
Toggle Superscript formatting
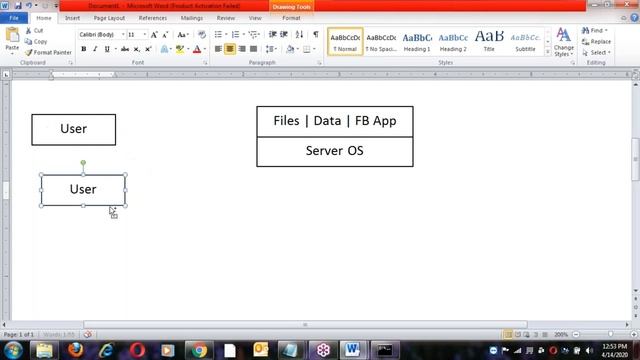148,49
